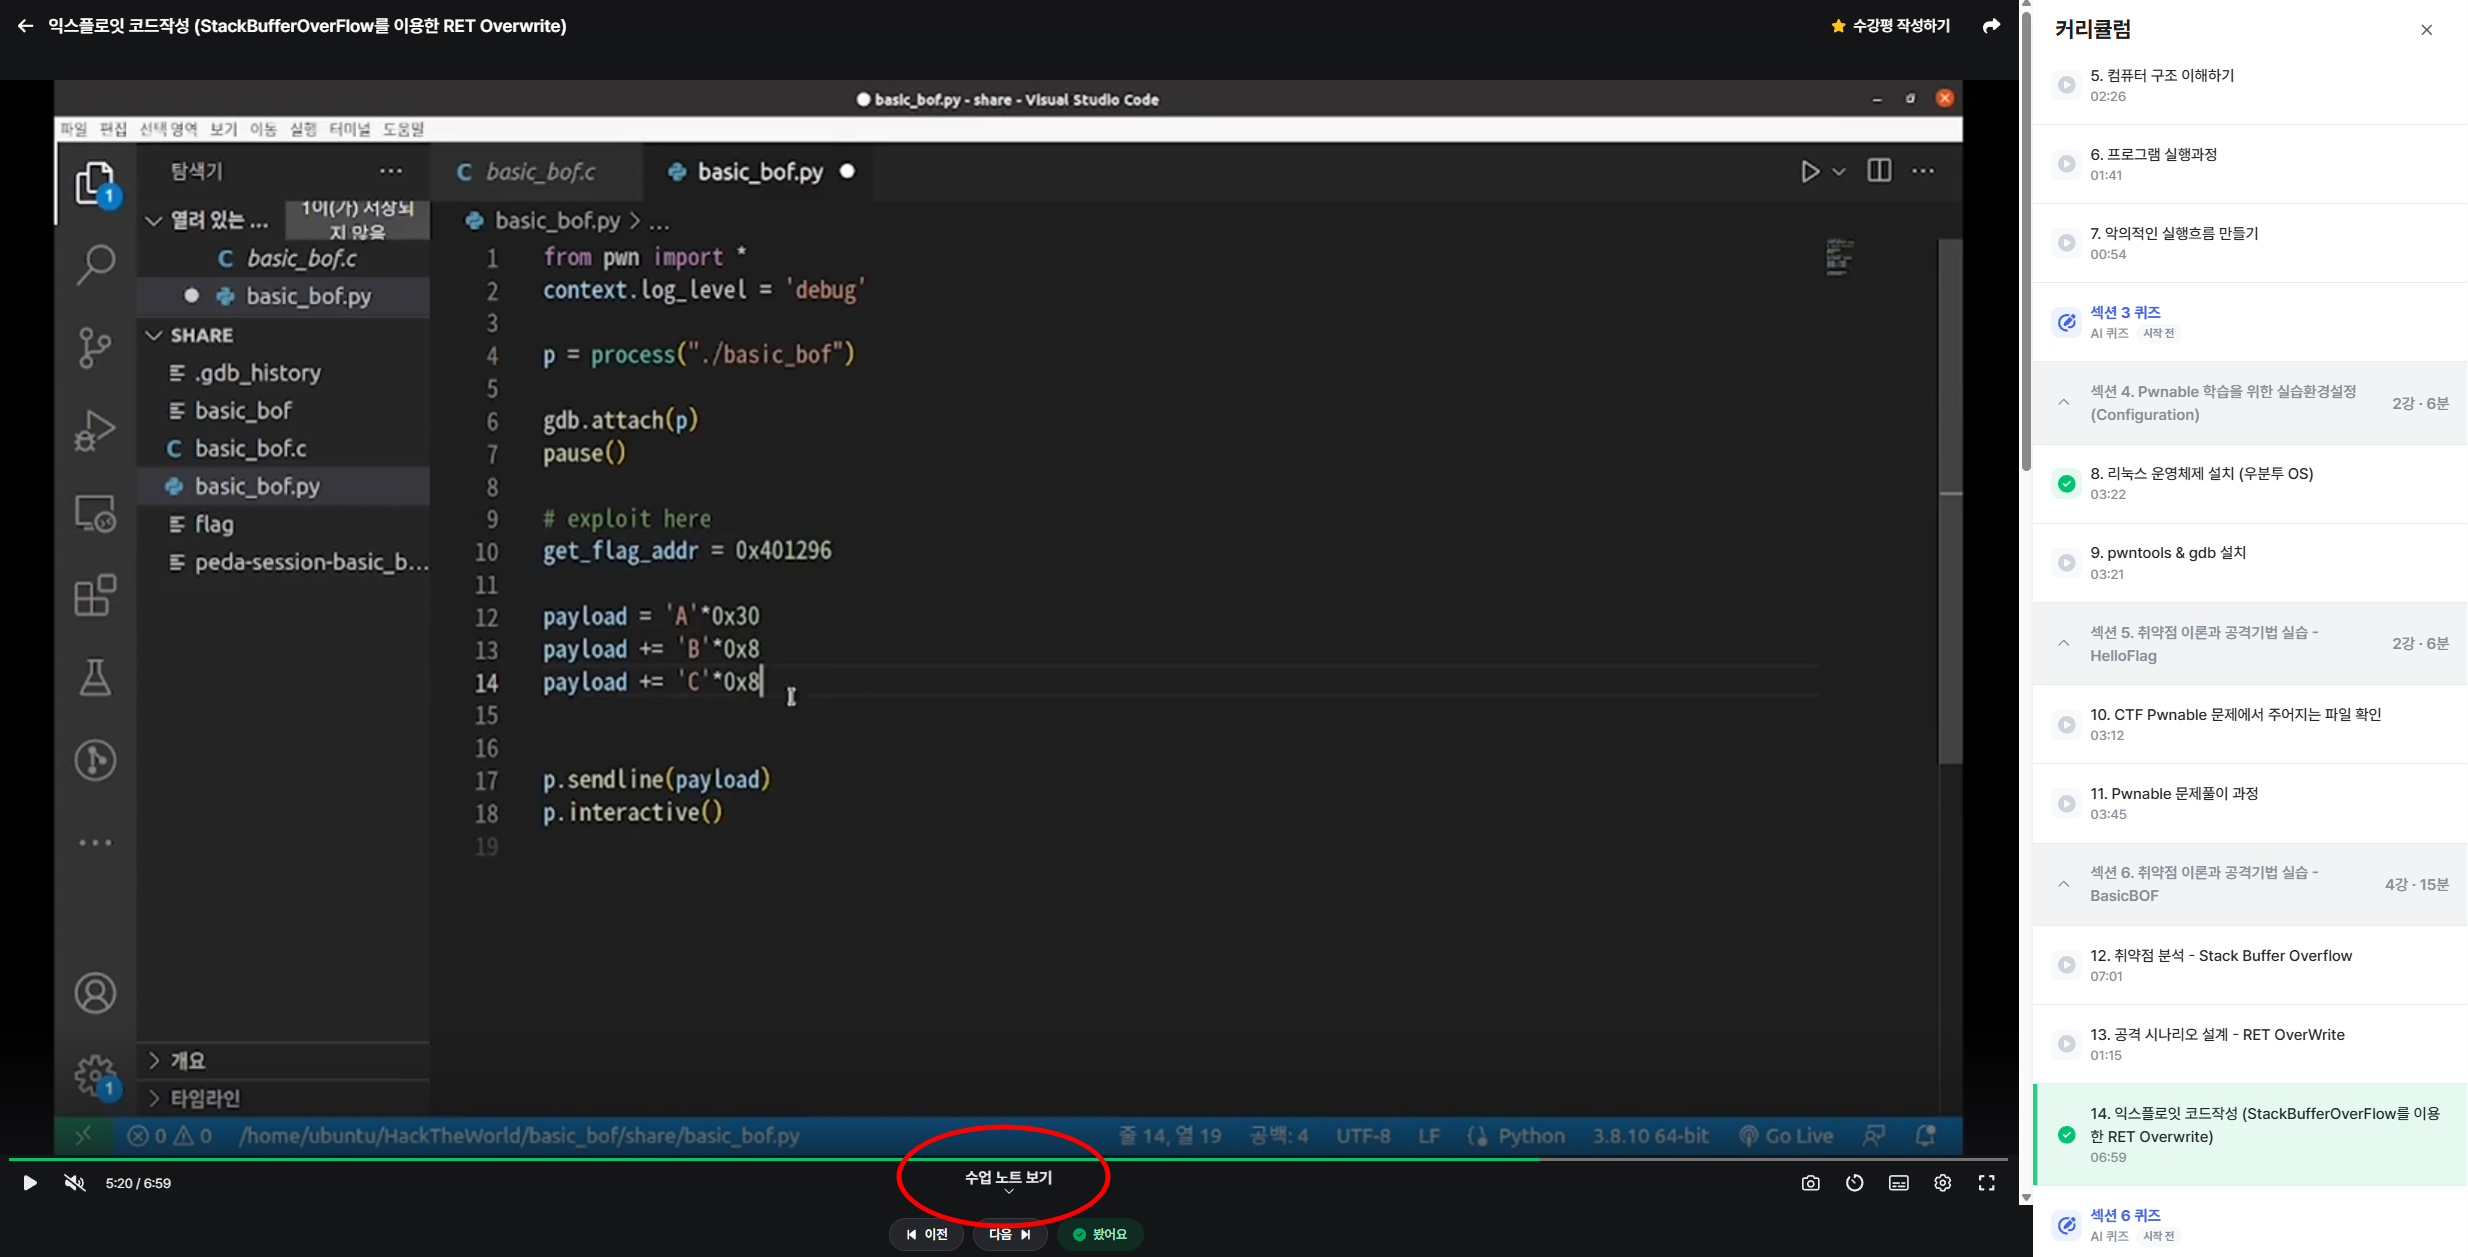Open the playback speed icon
The width and height of the screenshot is (2468, 1257).
(1854, 1183)
